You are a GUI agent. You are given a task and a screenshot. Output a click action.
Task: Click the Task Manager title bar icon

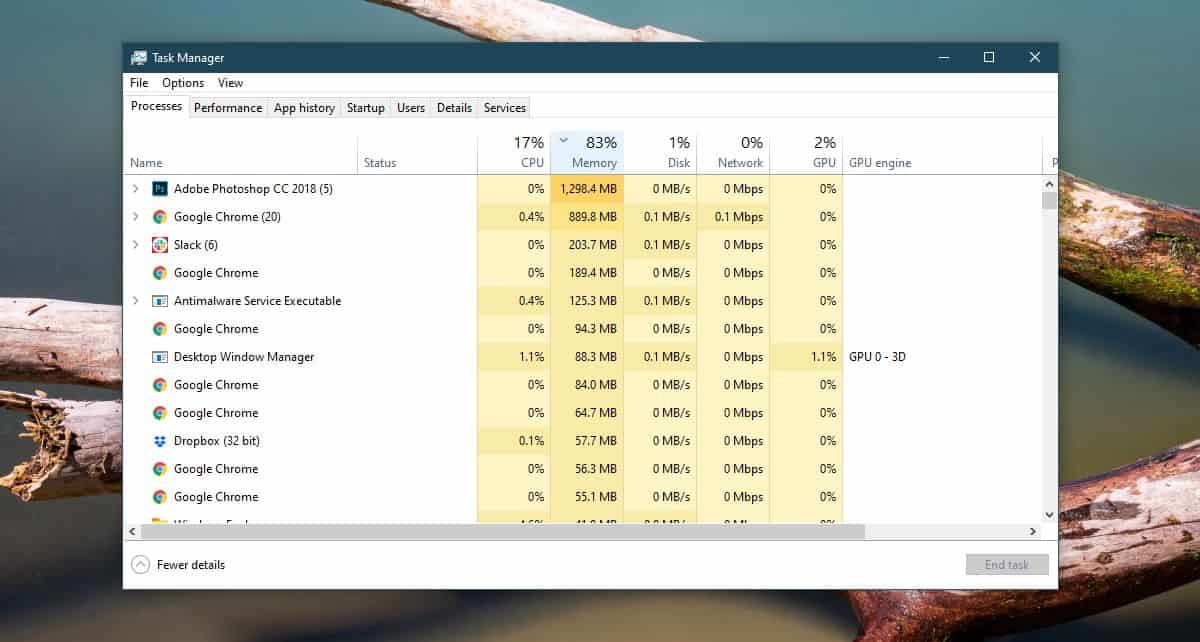click(139, 58)
